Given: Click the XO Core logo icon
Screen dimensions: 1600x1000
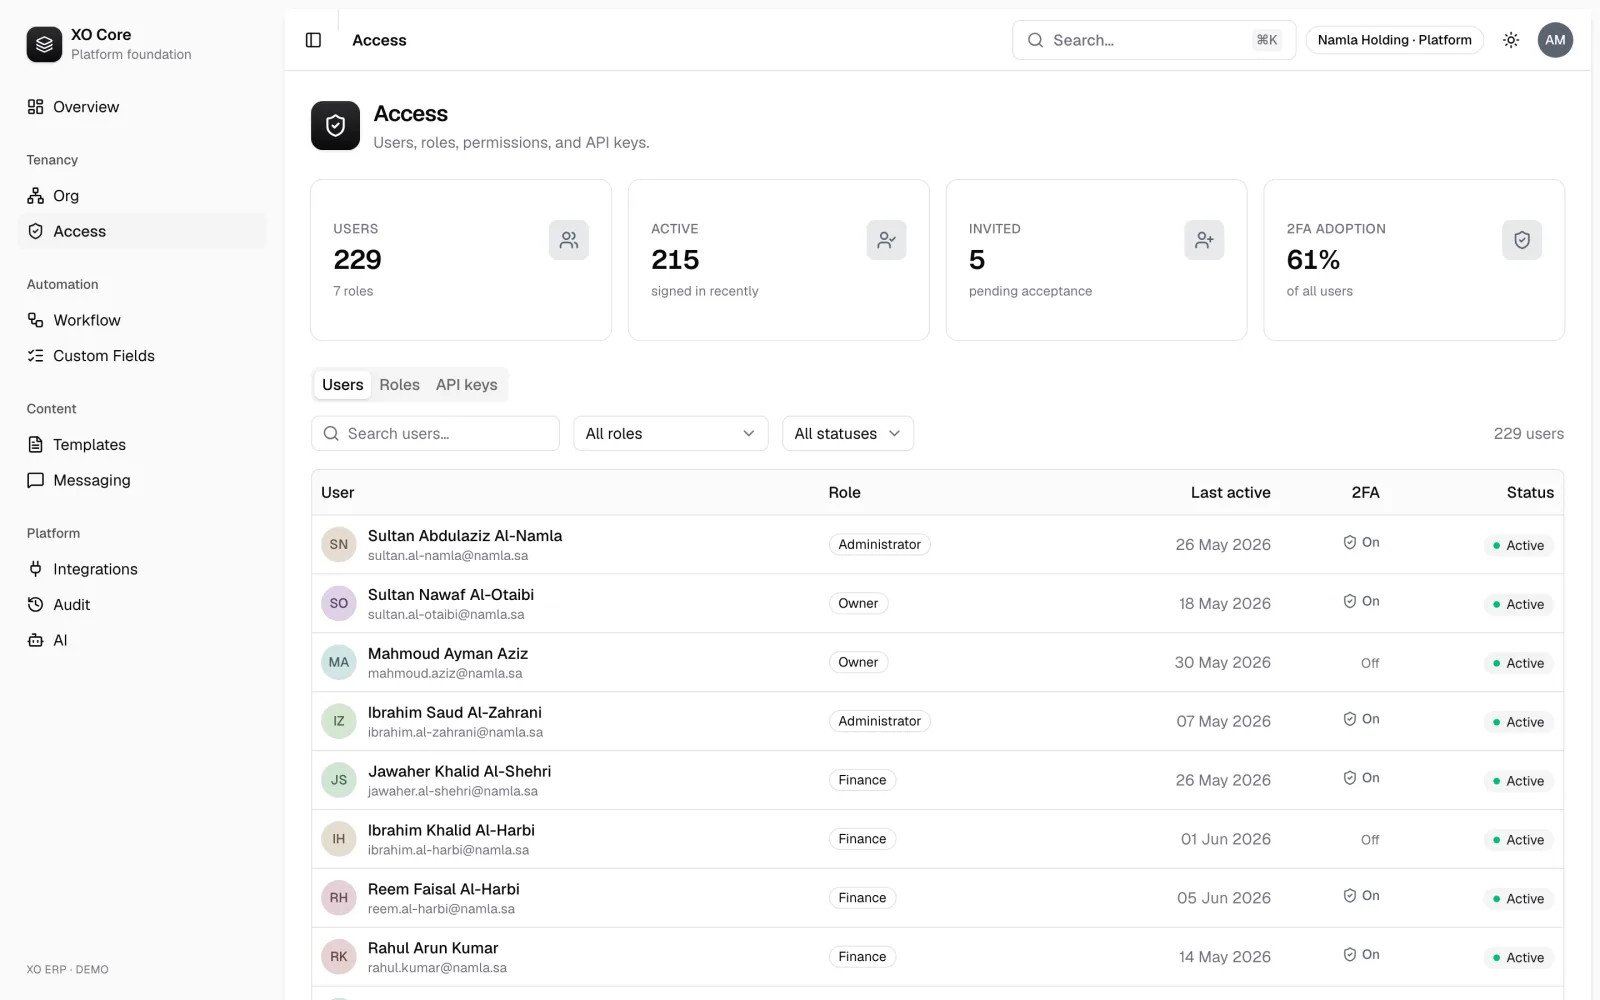Looking at the screenshot, I should (x=44, y=44).
